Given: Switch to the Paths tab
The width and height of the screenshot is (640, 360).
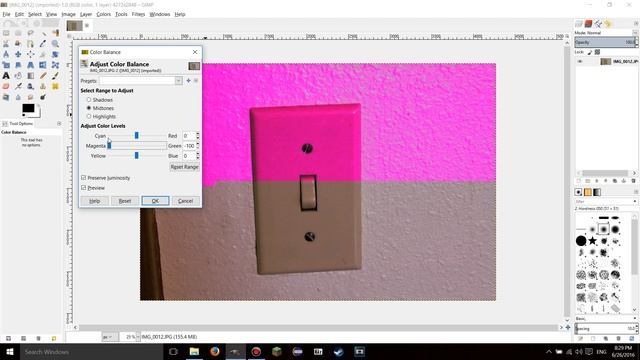Looking at the screenshot, I should 598,24.
